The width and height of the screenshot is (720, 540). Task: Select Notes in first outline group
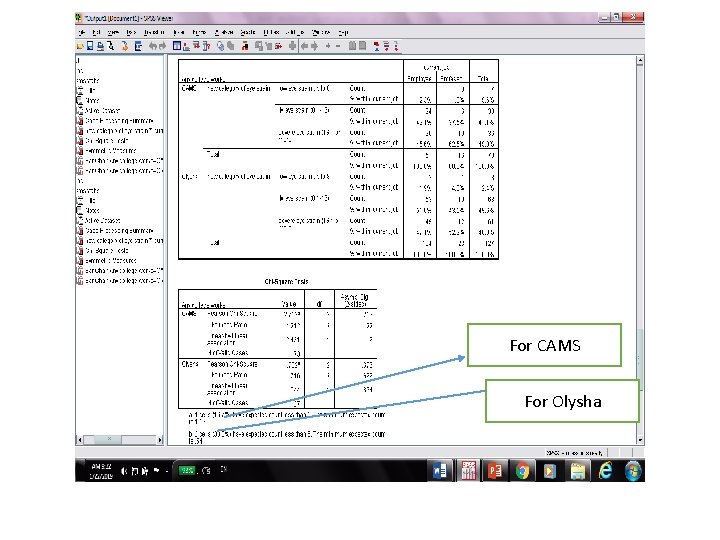(x=92, y=100)
